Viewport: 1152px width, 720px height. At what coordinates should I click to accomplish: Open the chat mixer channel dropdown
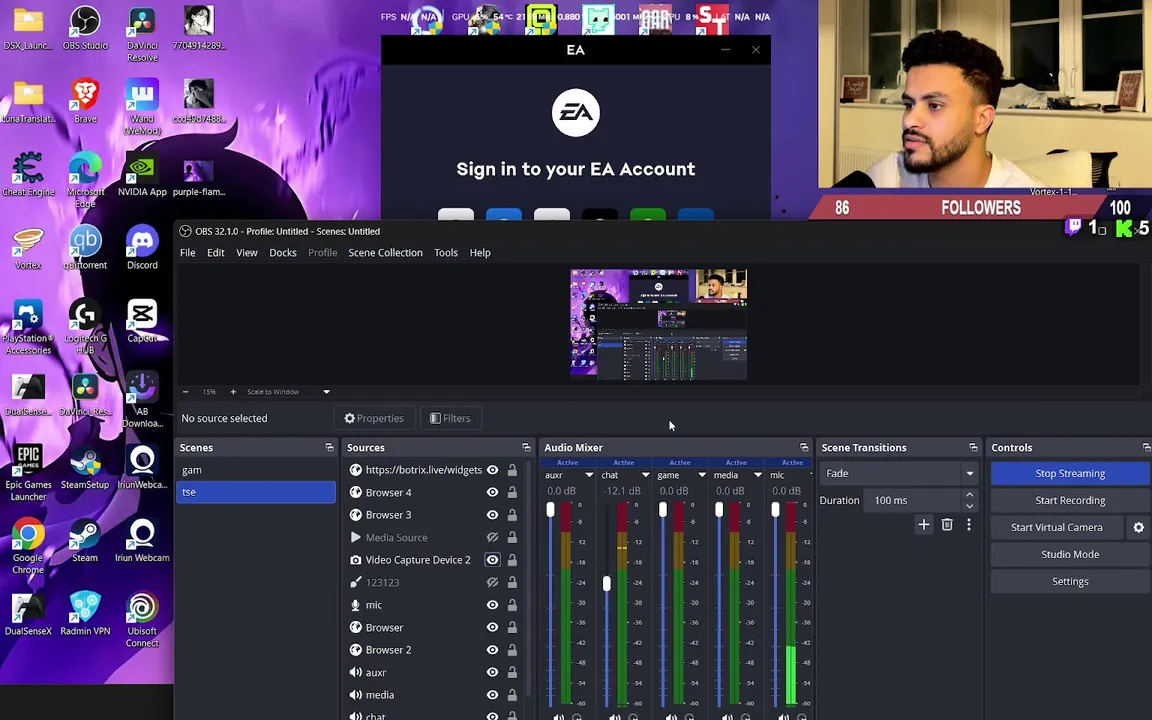point(646,475)
